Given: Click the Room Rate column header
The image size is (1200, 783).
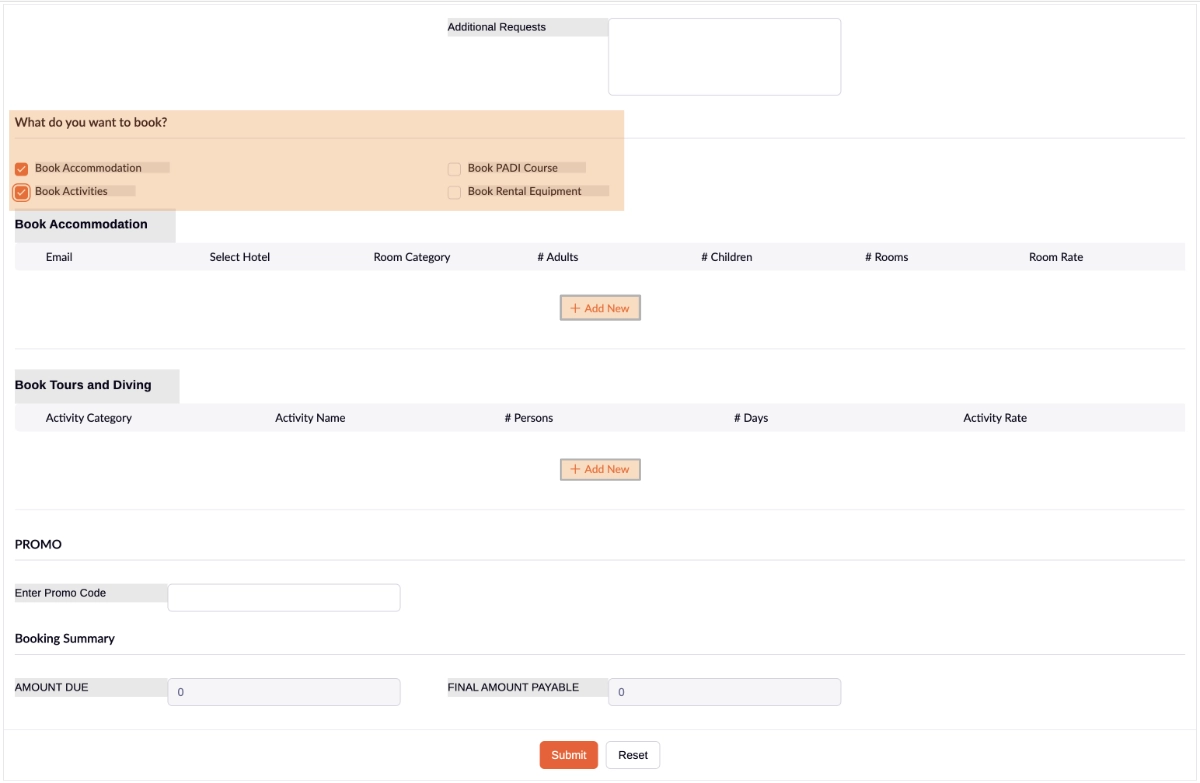Looking at the screenshot, I should click(x=1056, y=257).
